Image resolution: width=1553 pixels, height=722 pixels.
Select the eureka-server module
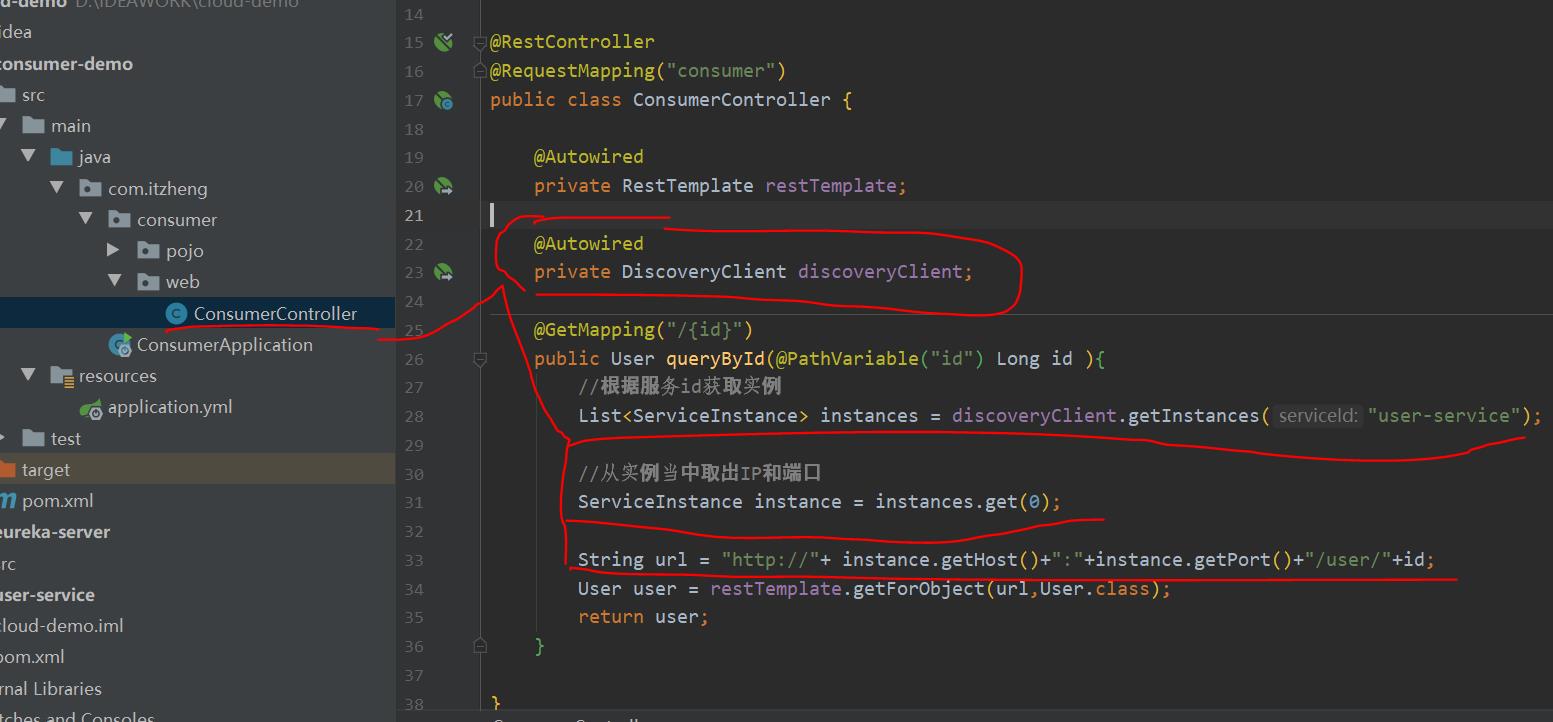tap(55, 532)
